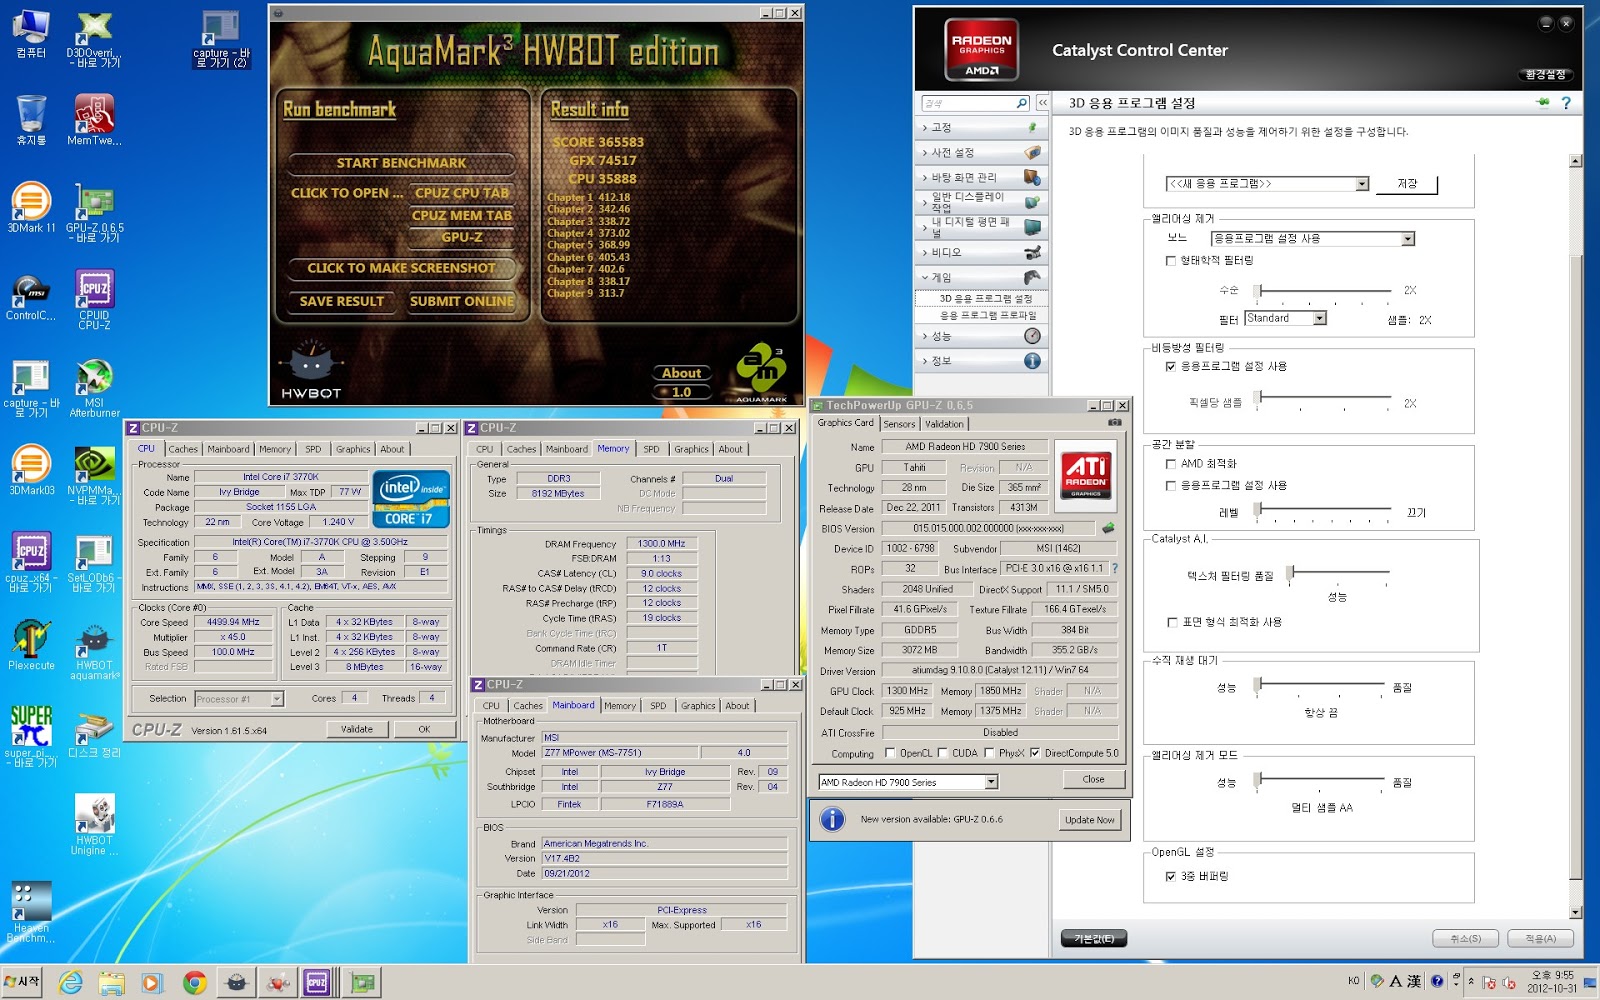The width and height of the screenshot is (1600, 1000).
Task: Open the cpuz_x64 shortcut icon
Action: pos(31,562)
